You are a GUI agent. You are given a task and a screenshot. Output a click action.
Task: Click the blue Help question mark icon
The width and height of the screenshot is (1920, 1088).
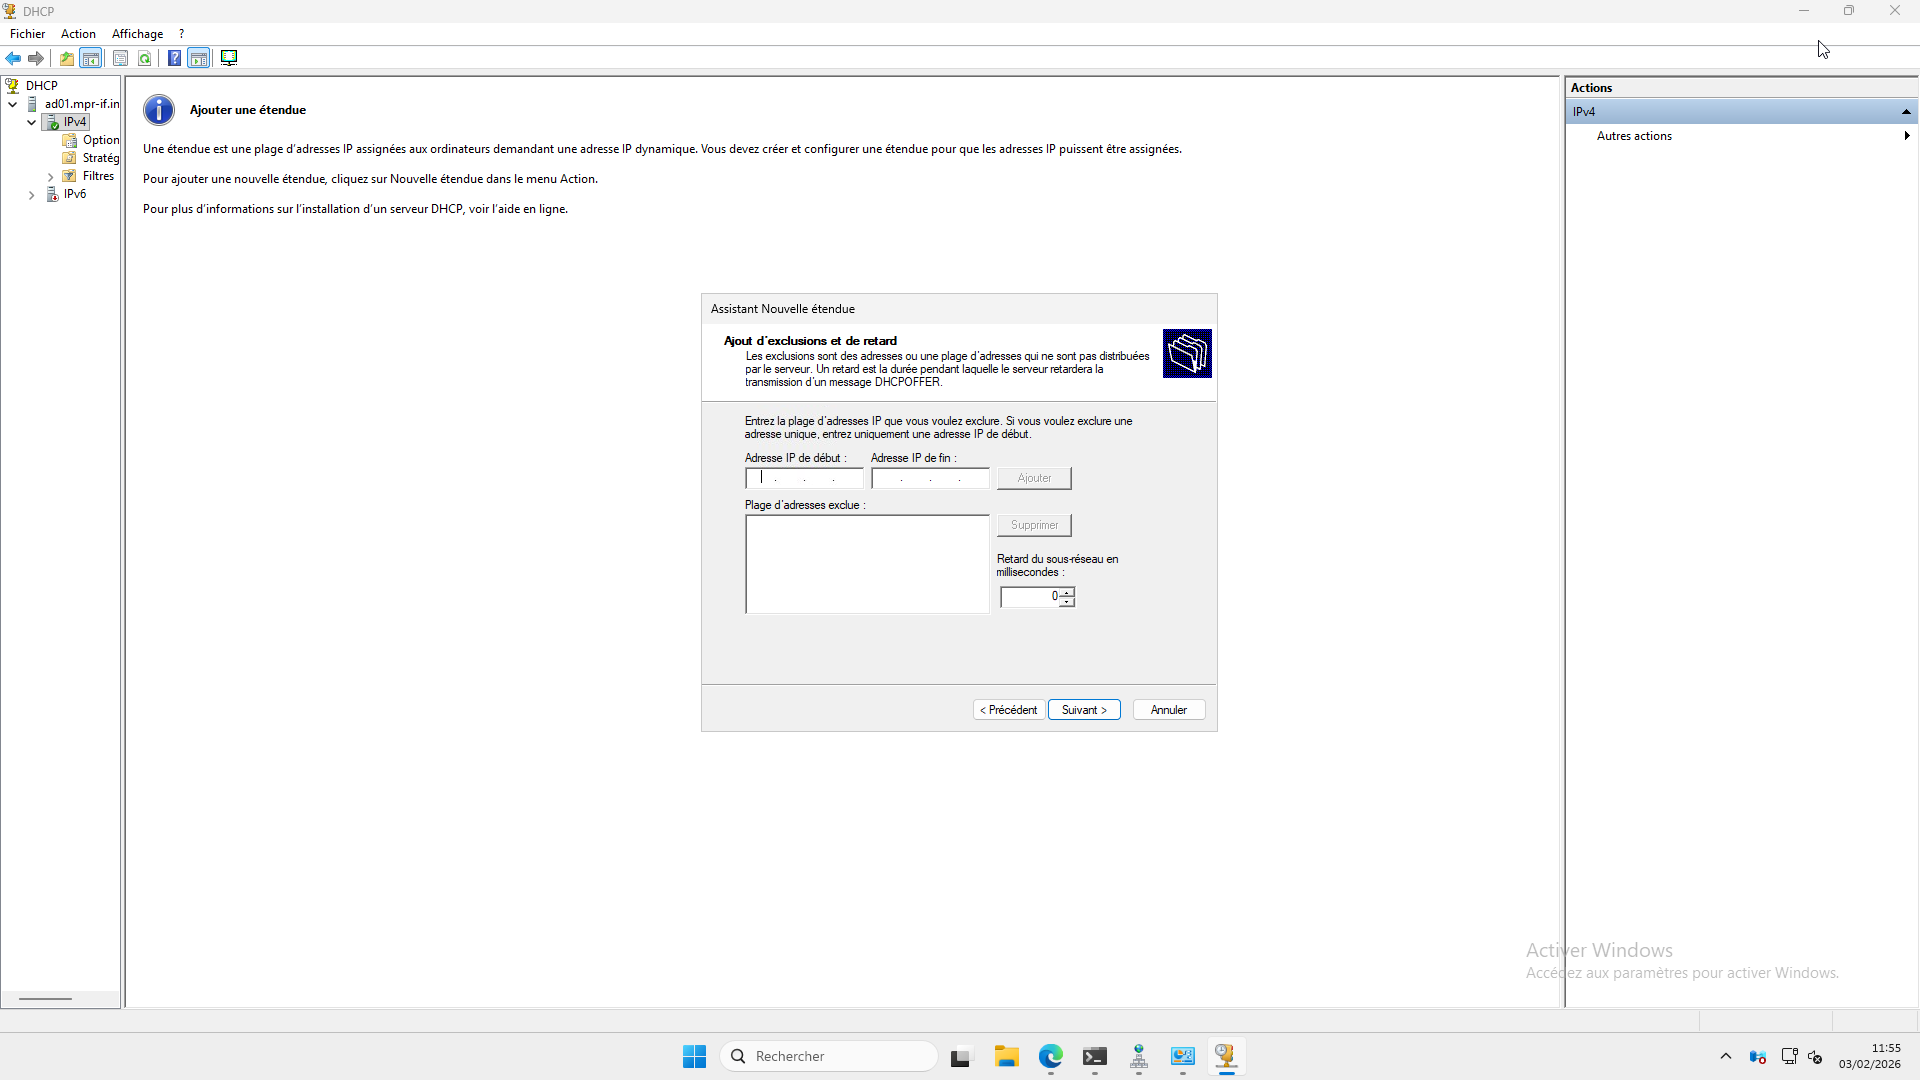174,58
